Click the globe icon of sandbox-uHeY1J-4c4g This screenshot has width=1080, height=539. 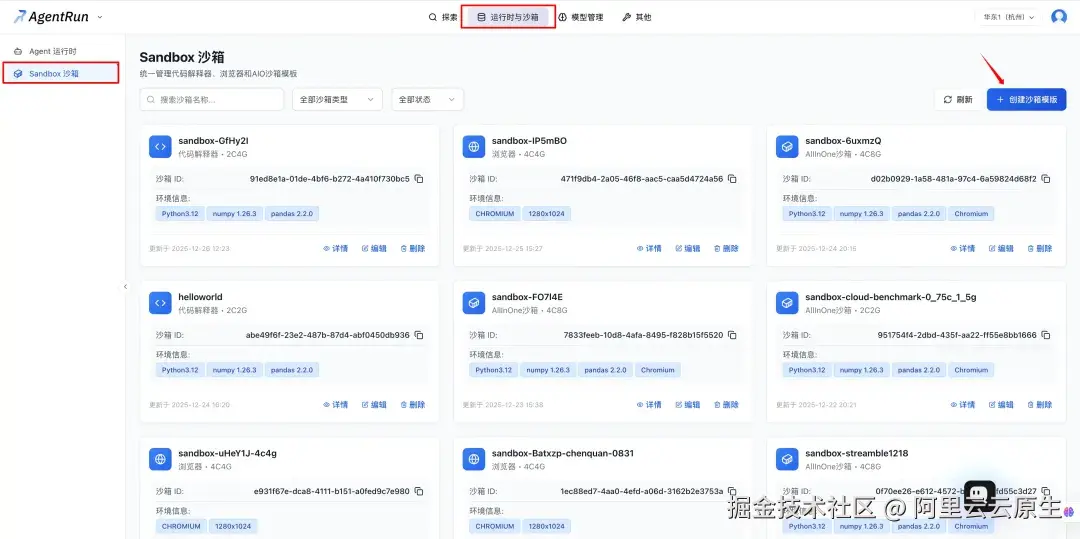coord(160,459)
